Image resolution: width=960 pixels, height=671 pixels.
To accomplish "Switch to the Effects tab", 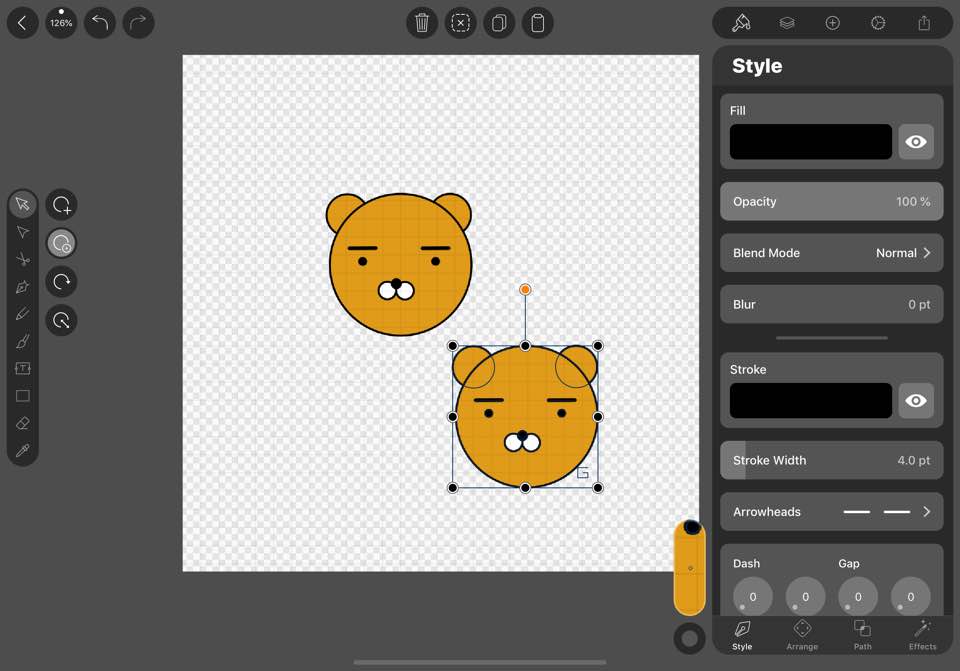I will [x=922, y=635].
